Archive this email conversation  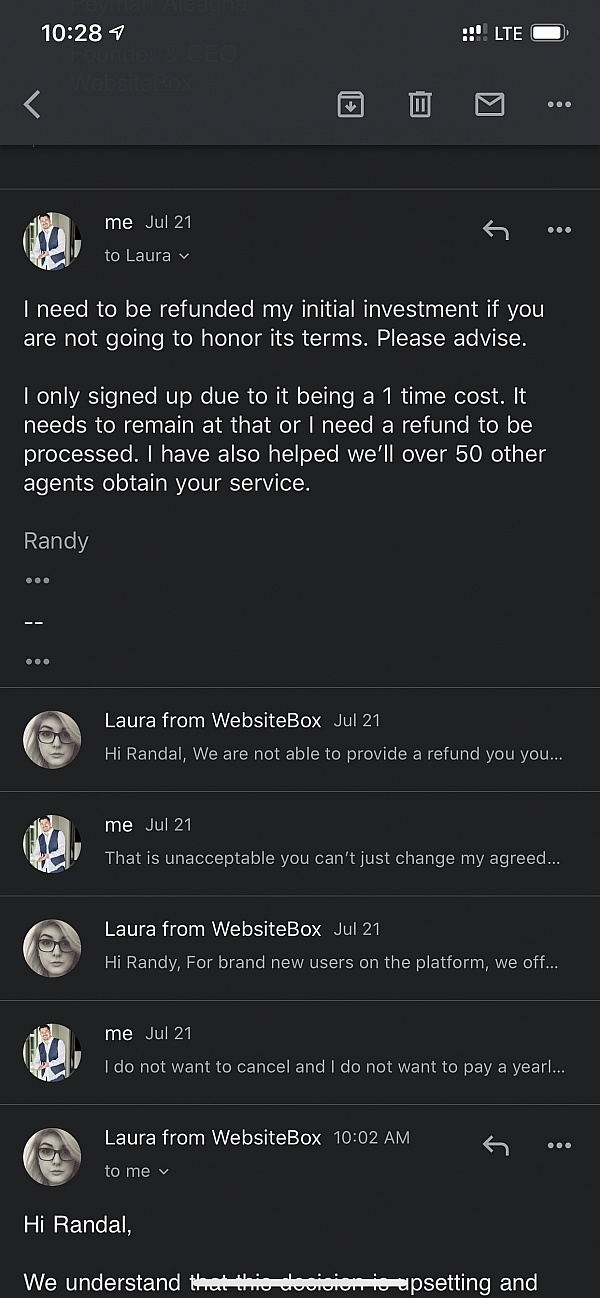350,104
